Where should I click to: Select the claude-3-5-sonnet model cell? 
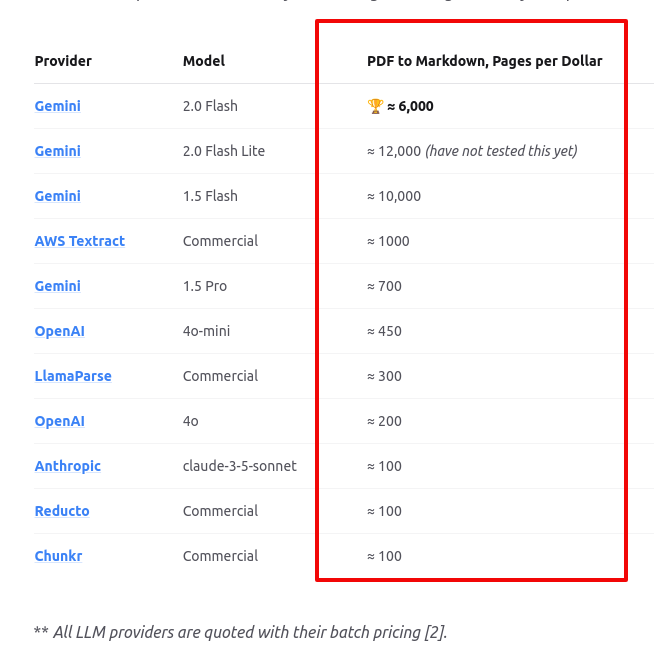(239, 466)
